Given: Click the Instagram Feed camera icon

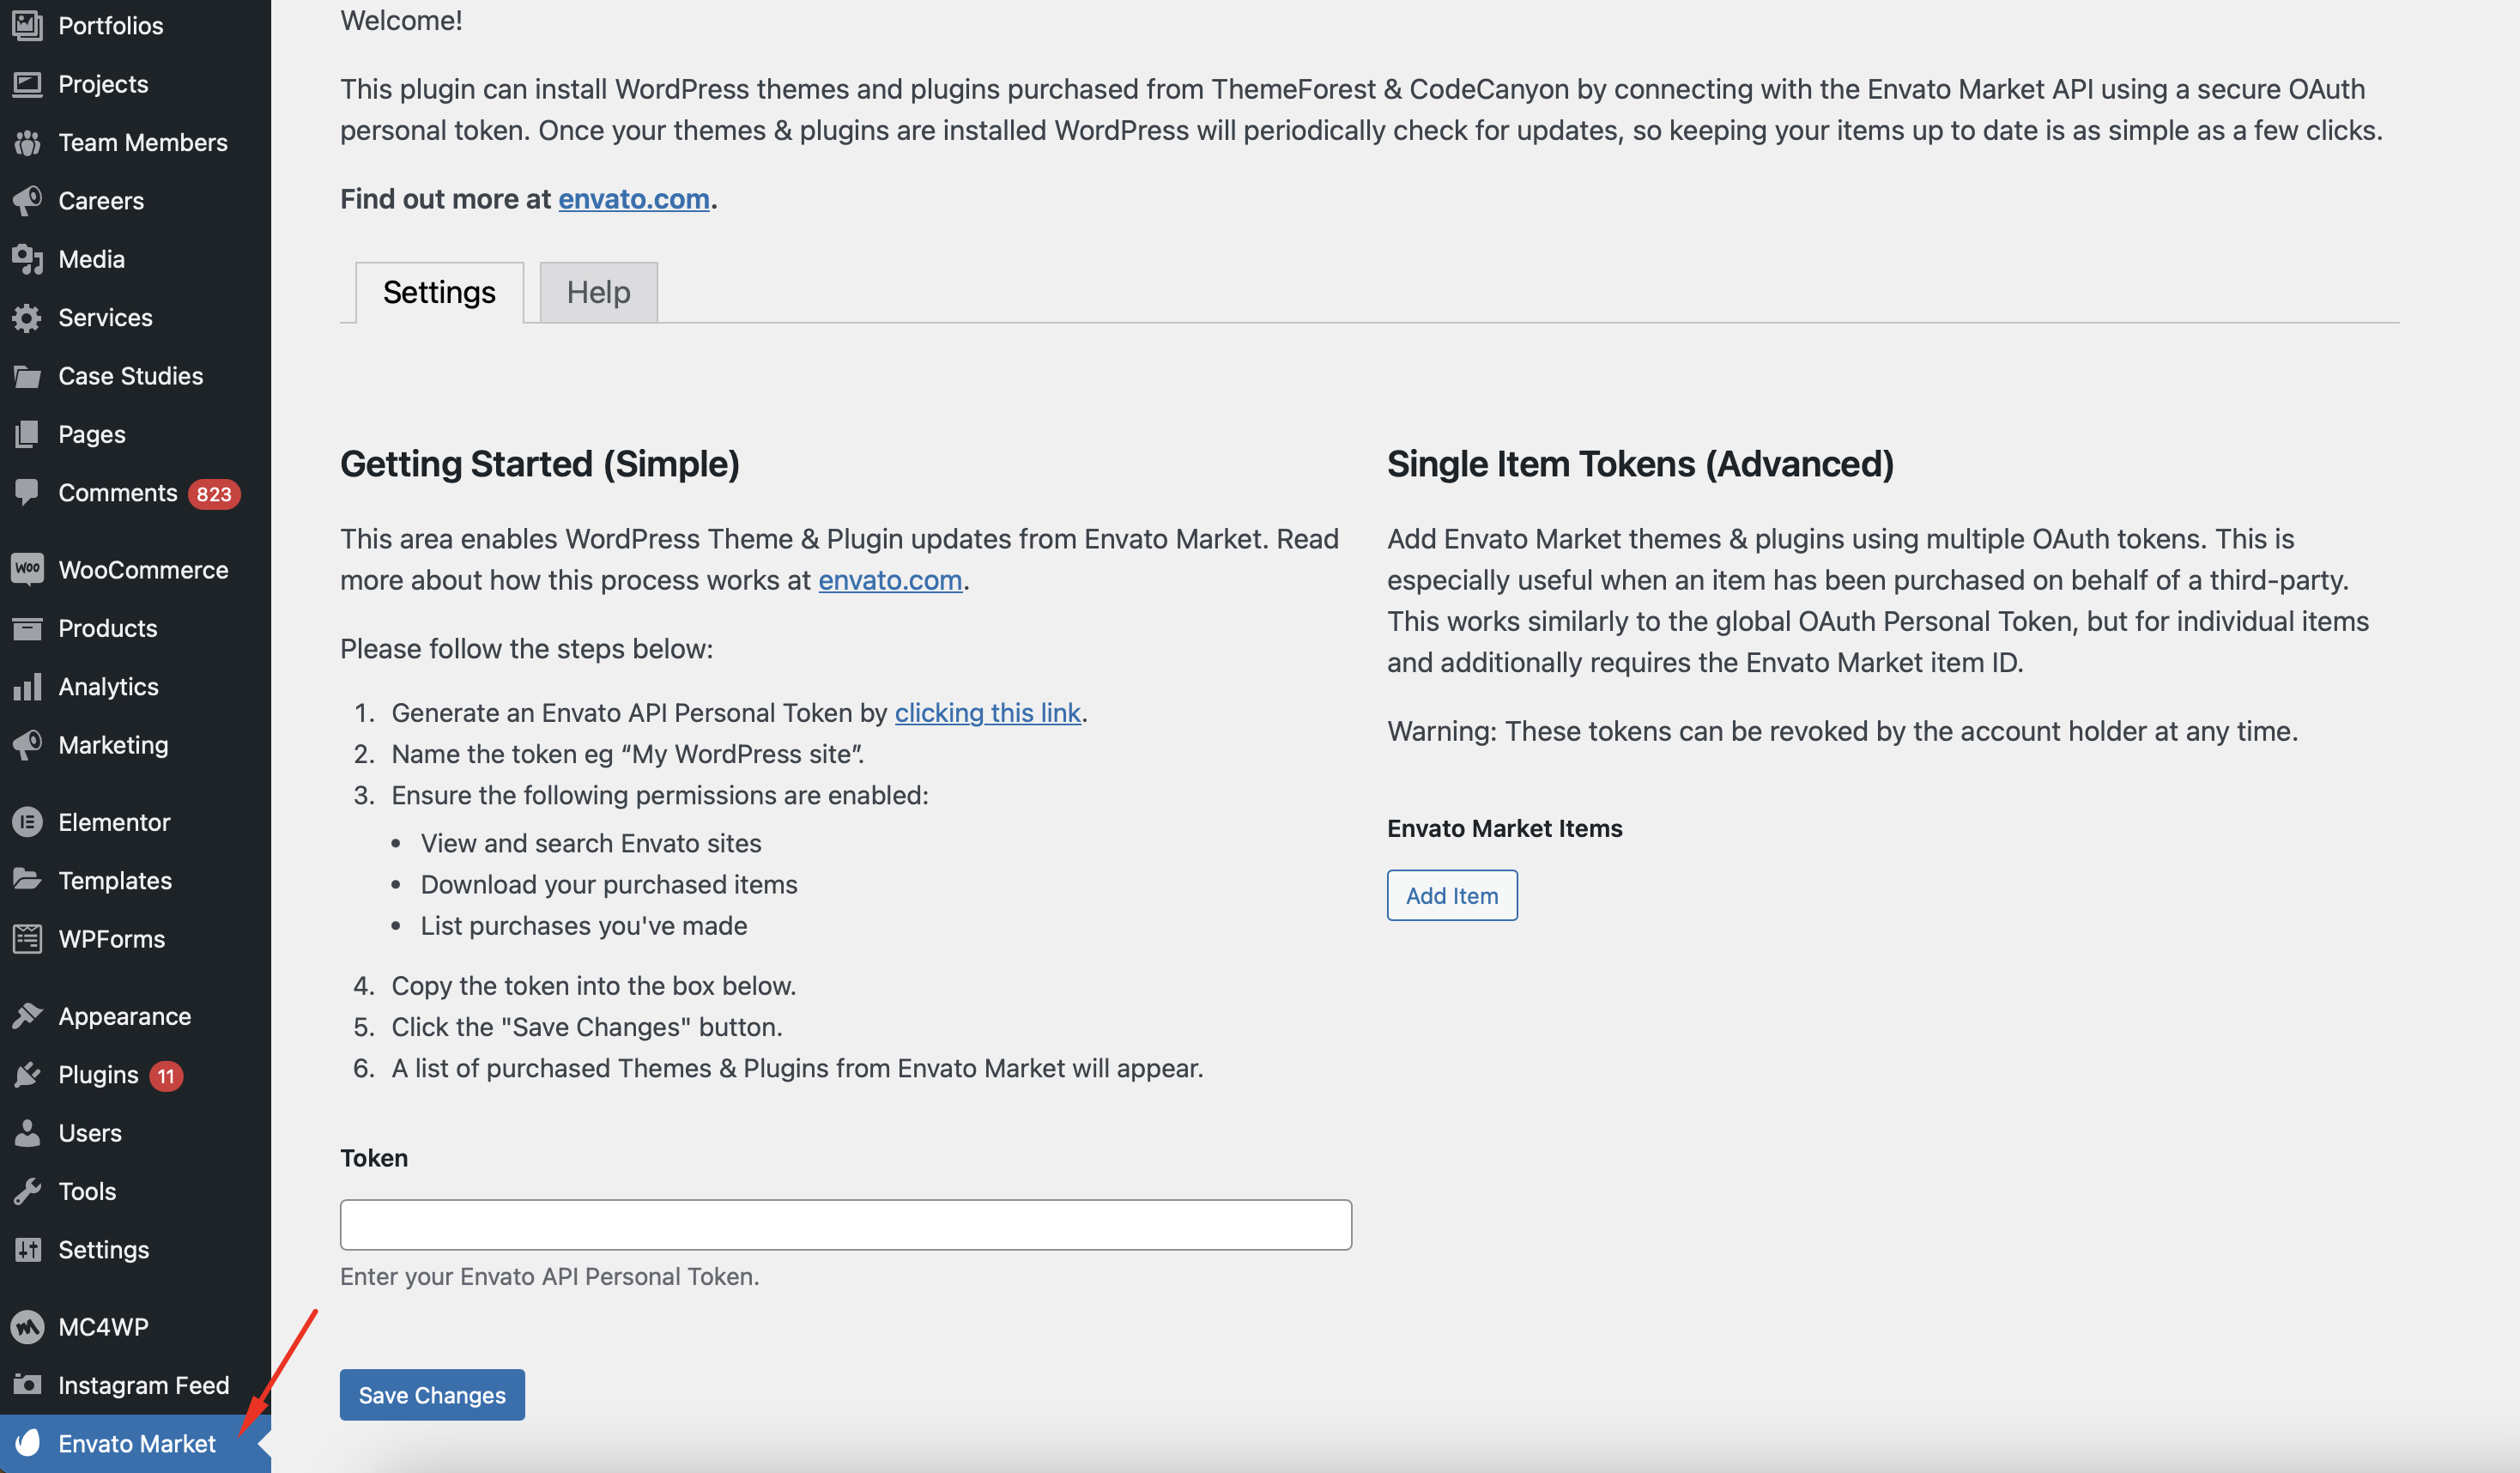Looking at the screenshot, I should tap(27, 1385).
